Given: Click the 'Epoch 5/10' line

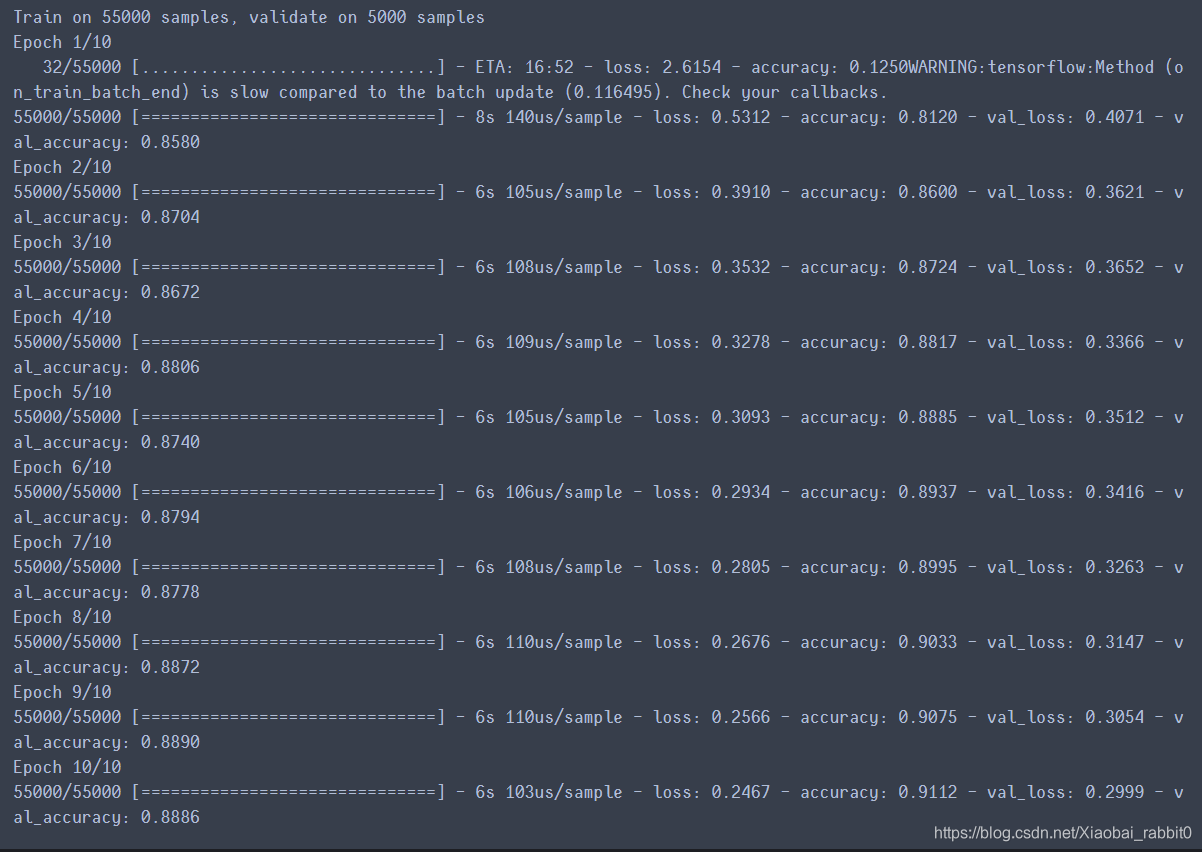Looking at the screenshot, I should pos(62,392).
